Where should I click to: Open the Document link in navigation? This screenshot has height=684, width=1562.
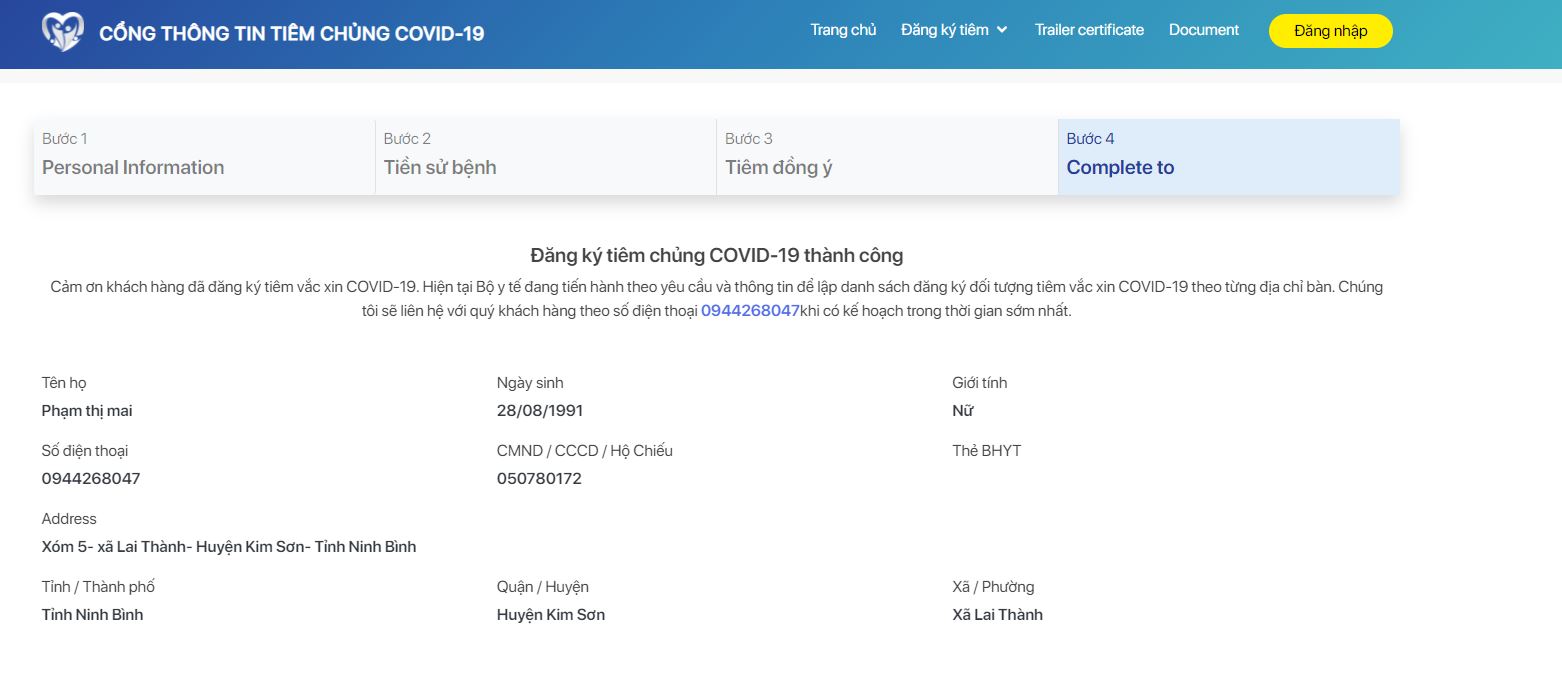1203,30
